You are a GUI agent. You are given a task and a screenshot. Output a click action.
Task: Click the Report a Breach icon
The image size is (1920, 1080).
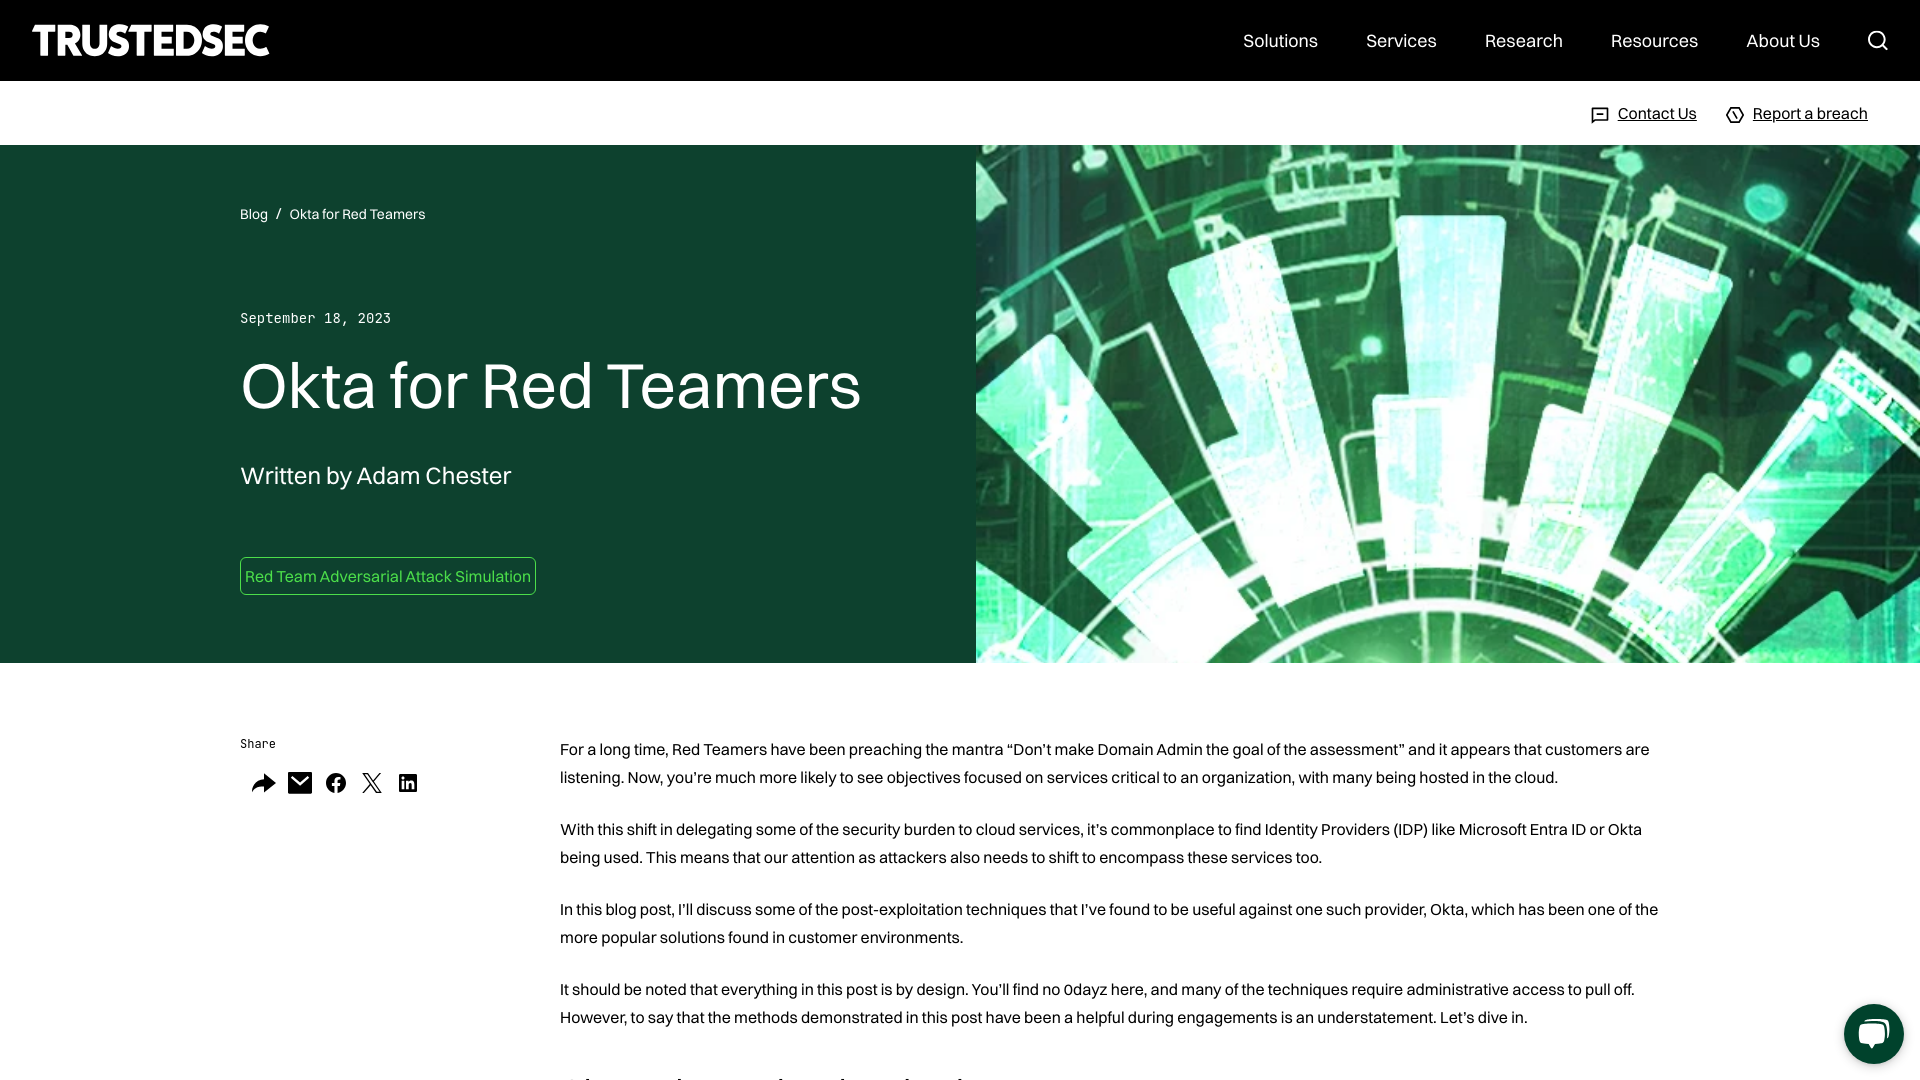tap(1735, 112)
